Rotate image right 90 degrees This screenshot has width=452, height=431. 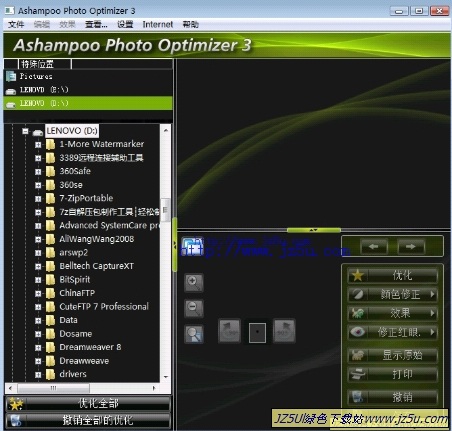[284, 331]
